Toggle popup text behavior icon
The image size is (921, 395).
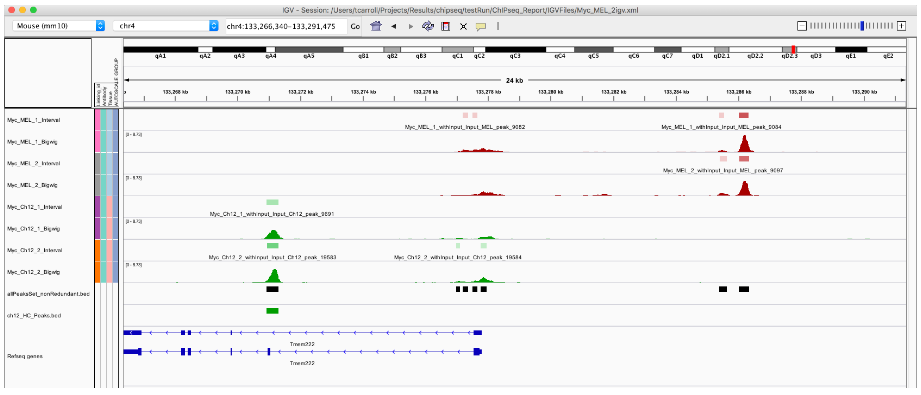(x=480, y=26)
